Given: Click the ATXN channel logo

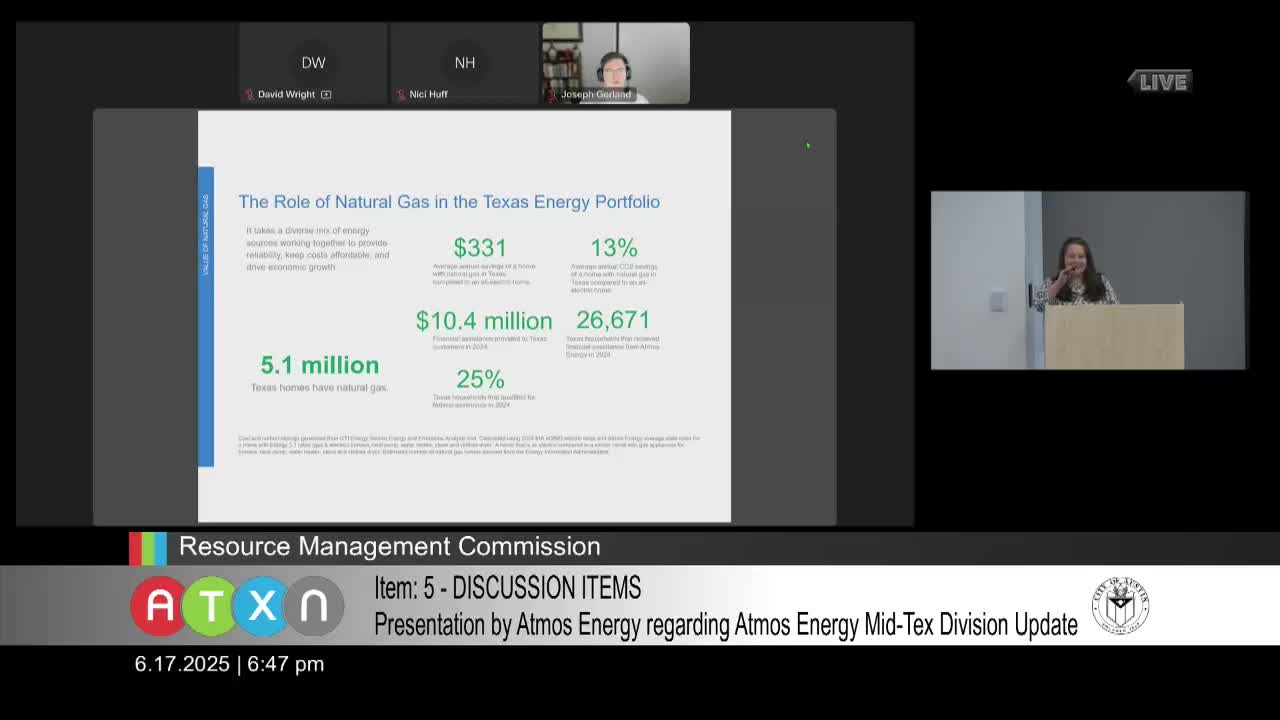Looking at the screenshot, I should [x=237, y=606].
